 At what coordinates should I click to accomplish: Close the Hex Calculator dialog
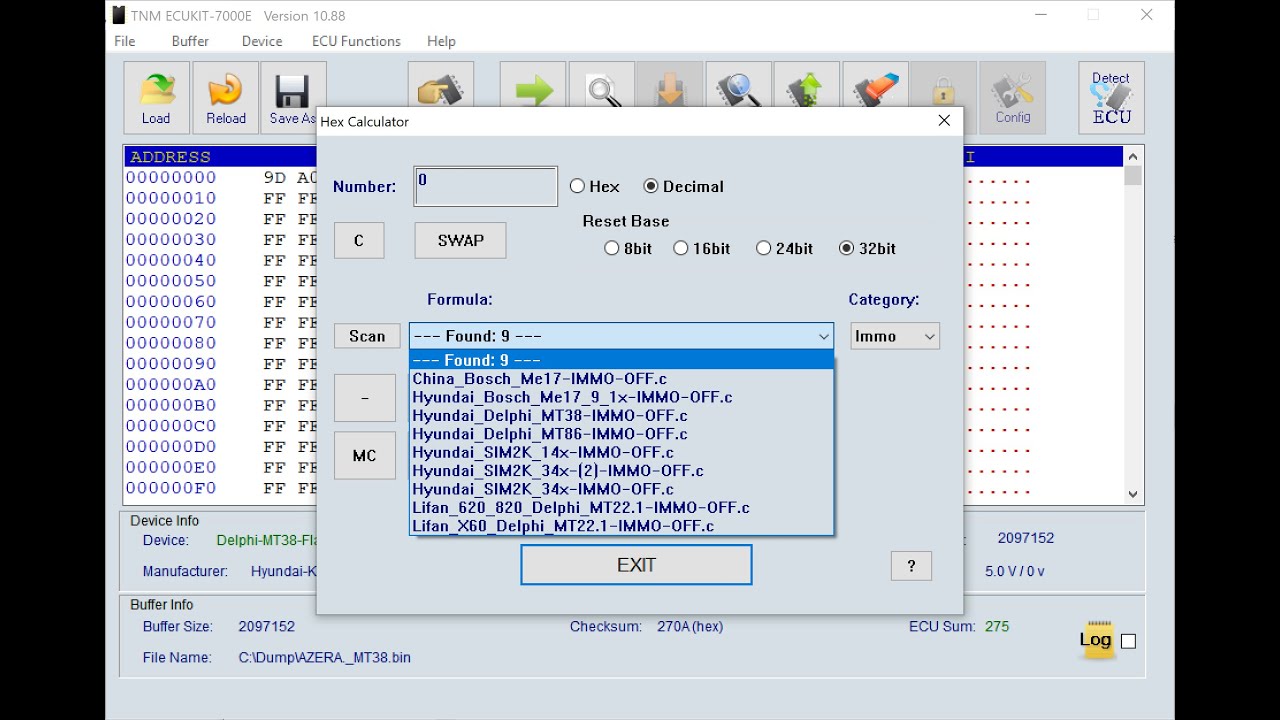(x=944, y=121)
